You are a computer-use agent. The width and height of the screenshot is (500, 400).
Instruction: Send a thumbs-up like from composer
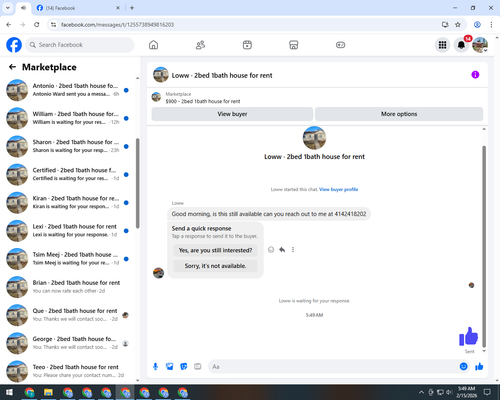tap(479, 367)
